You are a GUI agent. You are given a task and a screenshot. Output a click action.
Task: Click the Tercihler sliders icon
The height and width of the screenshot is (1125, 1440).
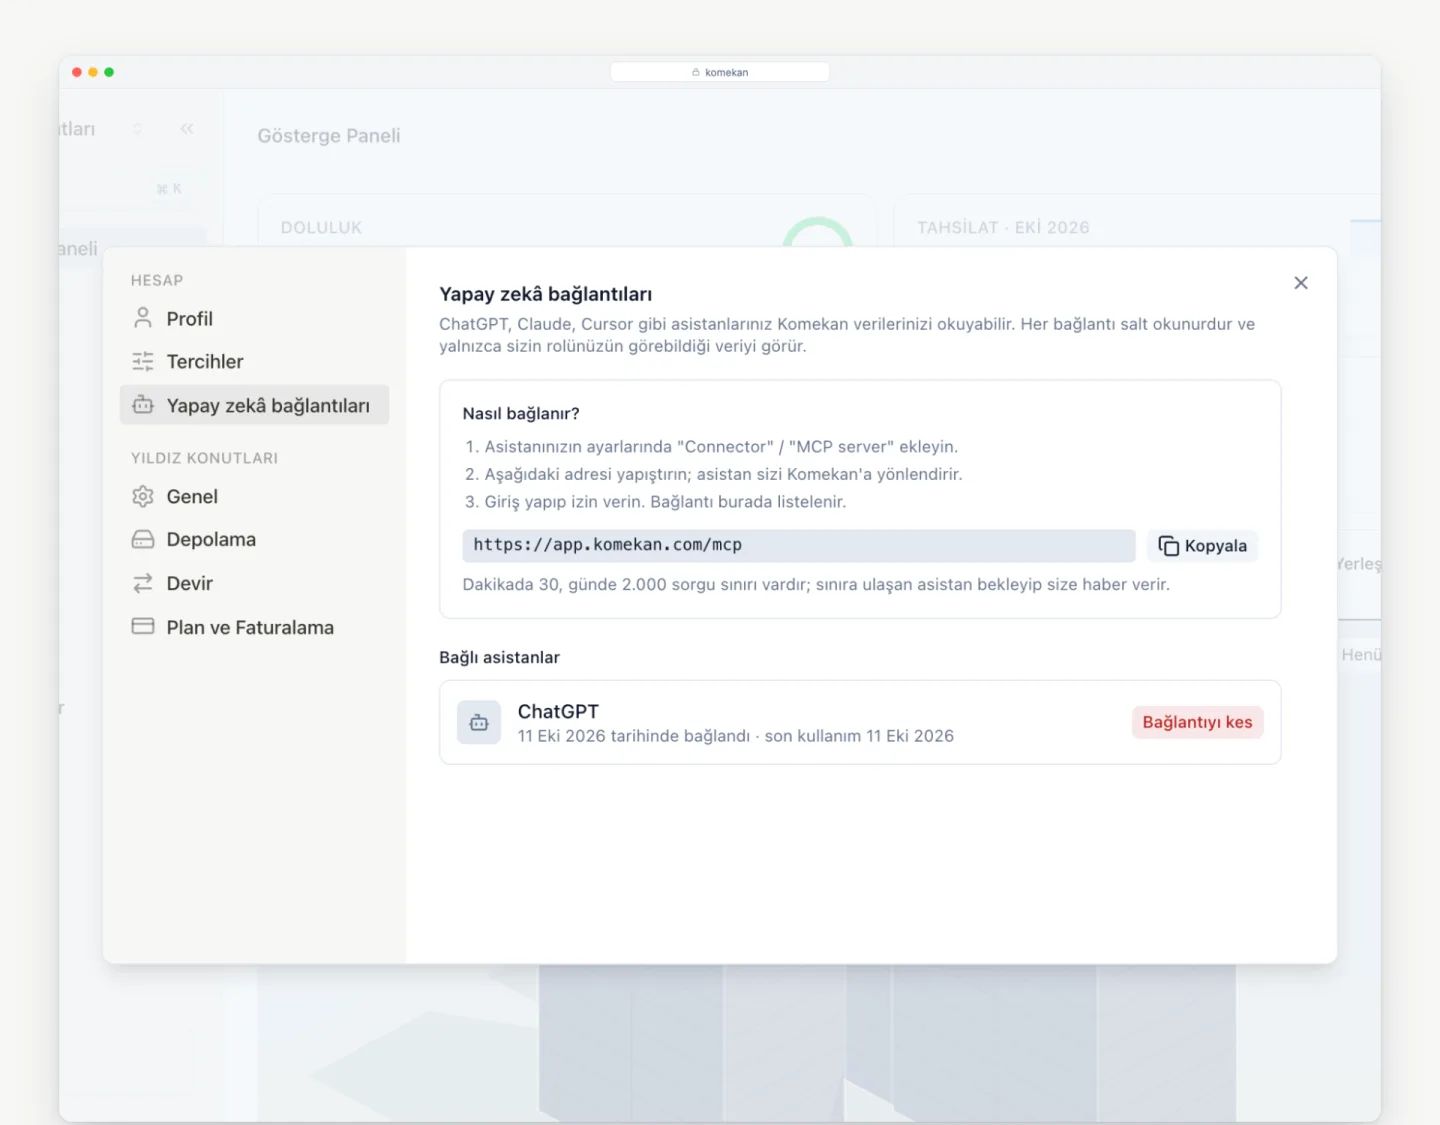(143, 361)
